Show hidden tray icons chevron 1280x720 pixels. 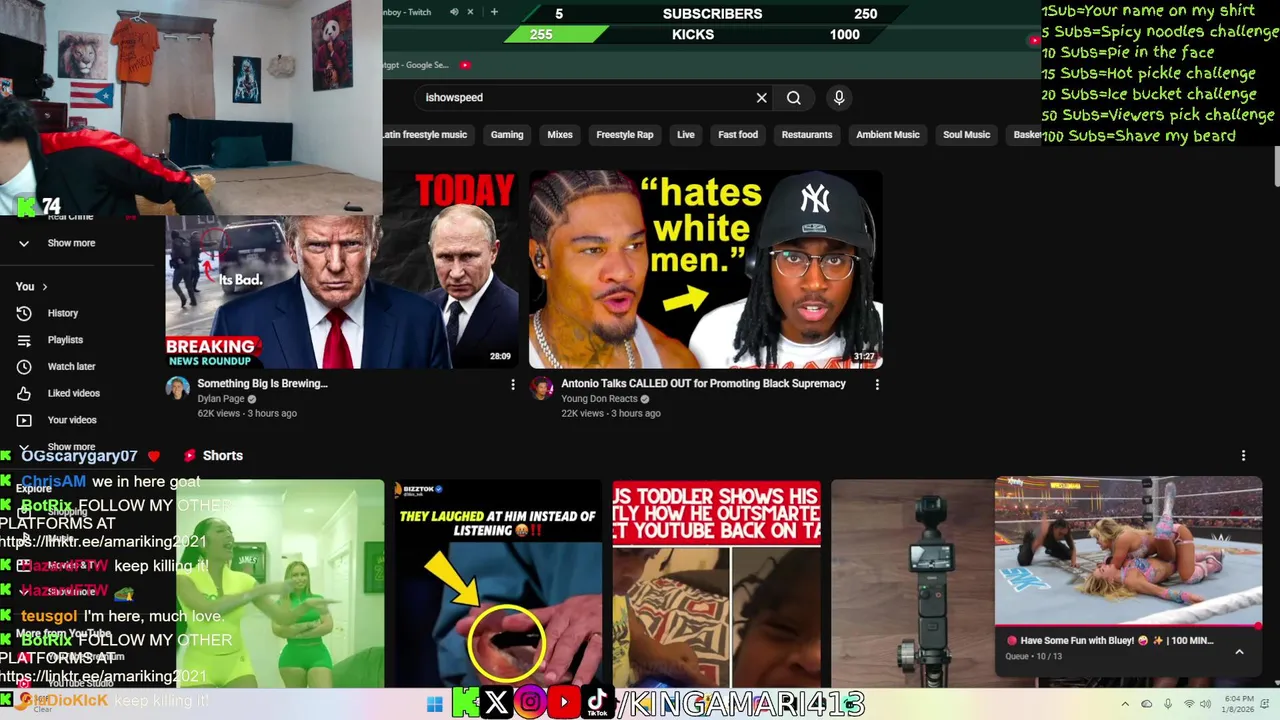[x=1124, y=705]
